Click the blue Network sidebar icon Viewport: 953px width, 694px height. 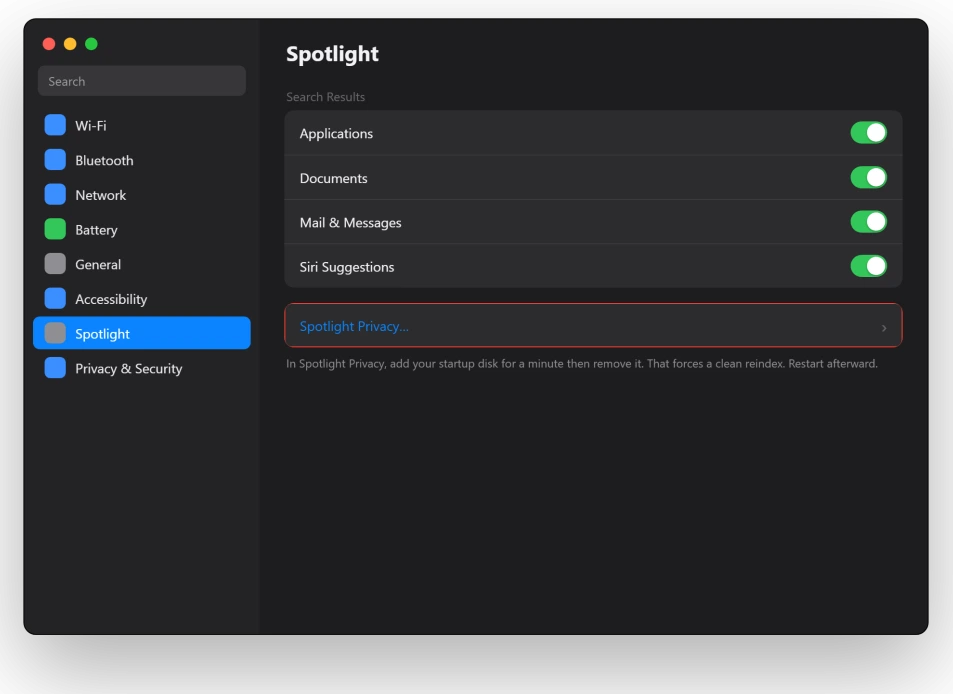pyautogui.click(x=55, y=194)
